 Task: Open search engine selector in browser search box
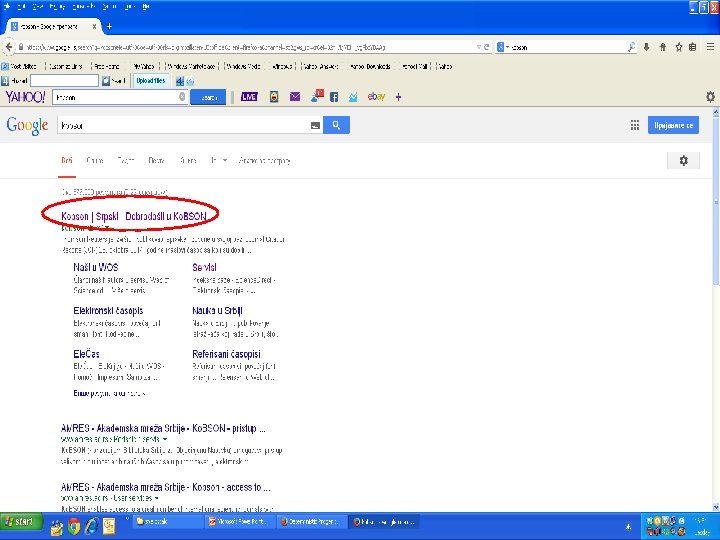click(502, 47)
